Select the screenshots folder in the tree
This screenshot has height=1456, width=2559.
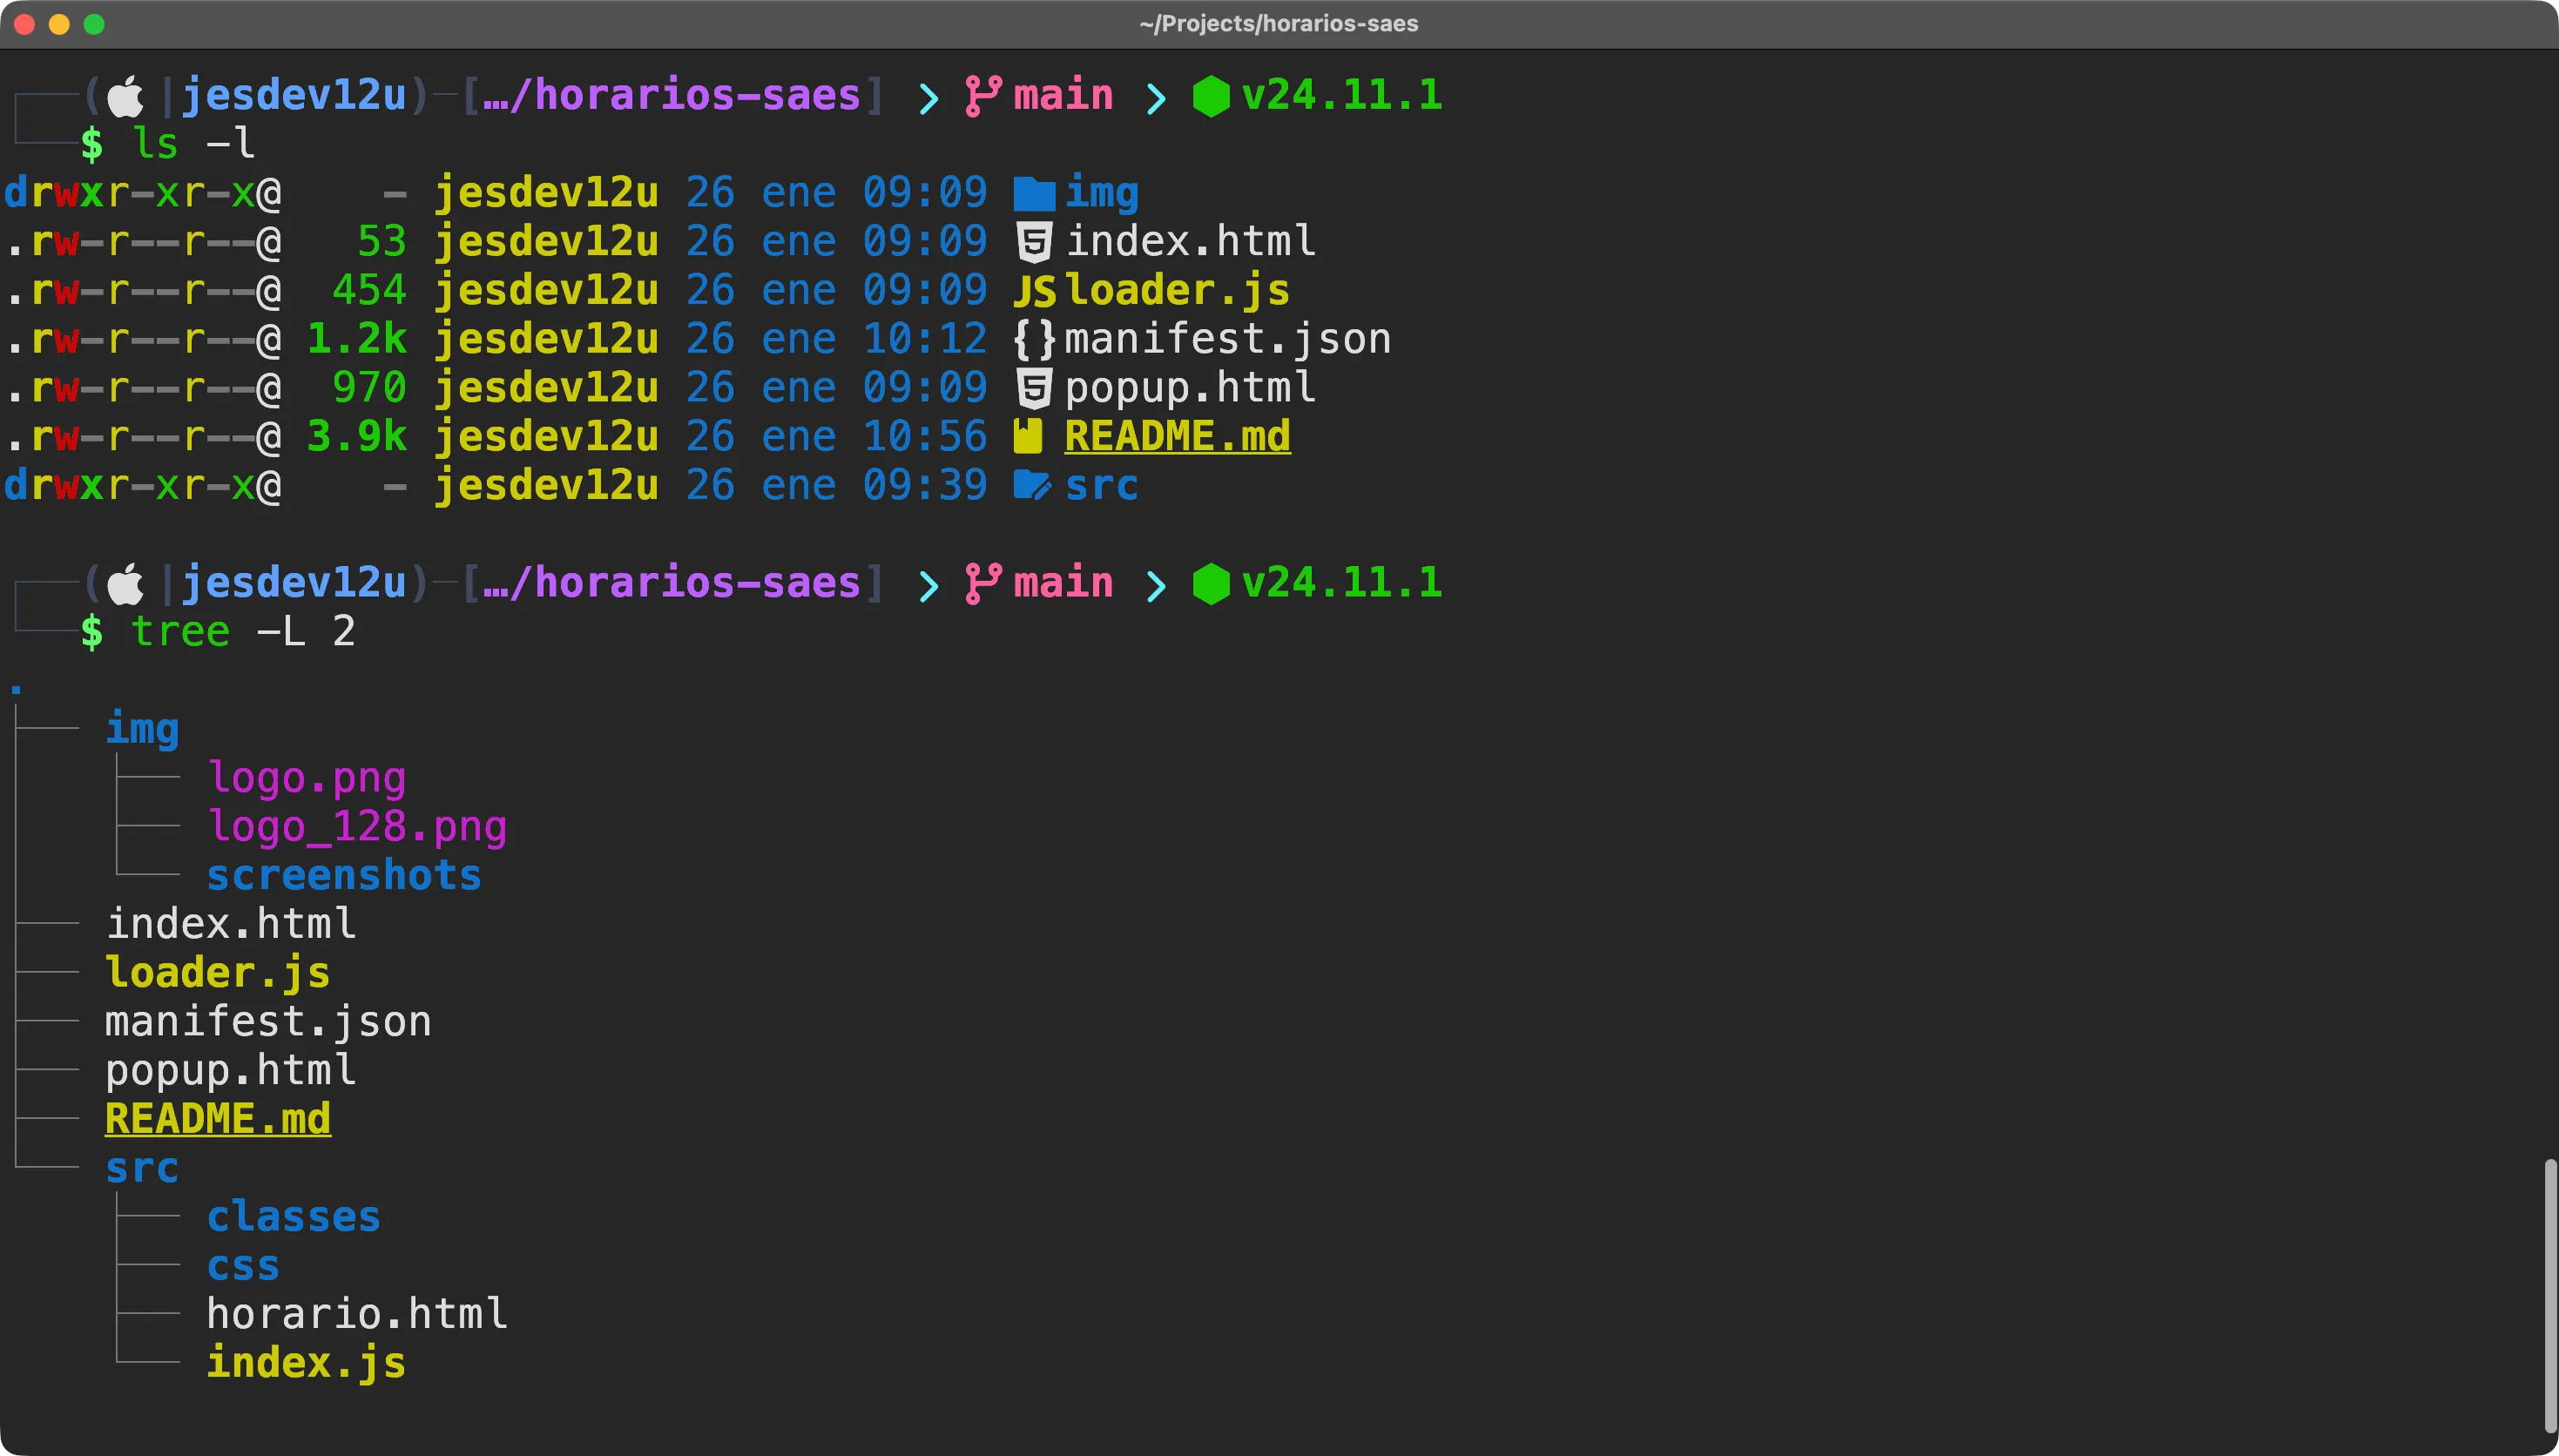[x=343, y=875]
